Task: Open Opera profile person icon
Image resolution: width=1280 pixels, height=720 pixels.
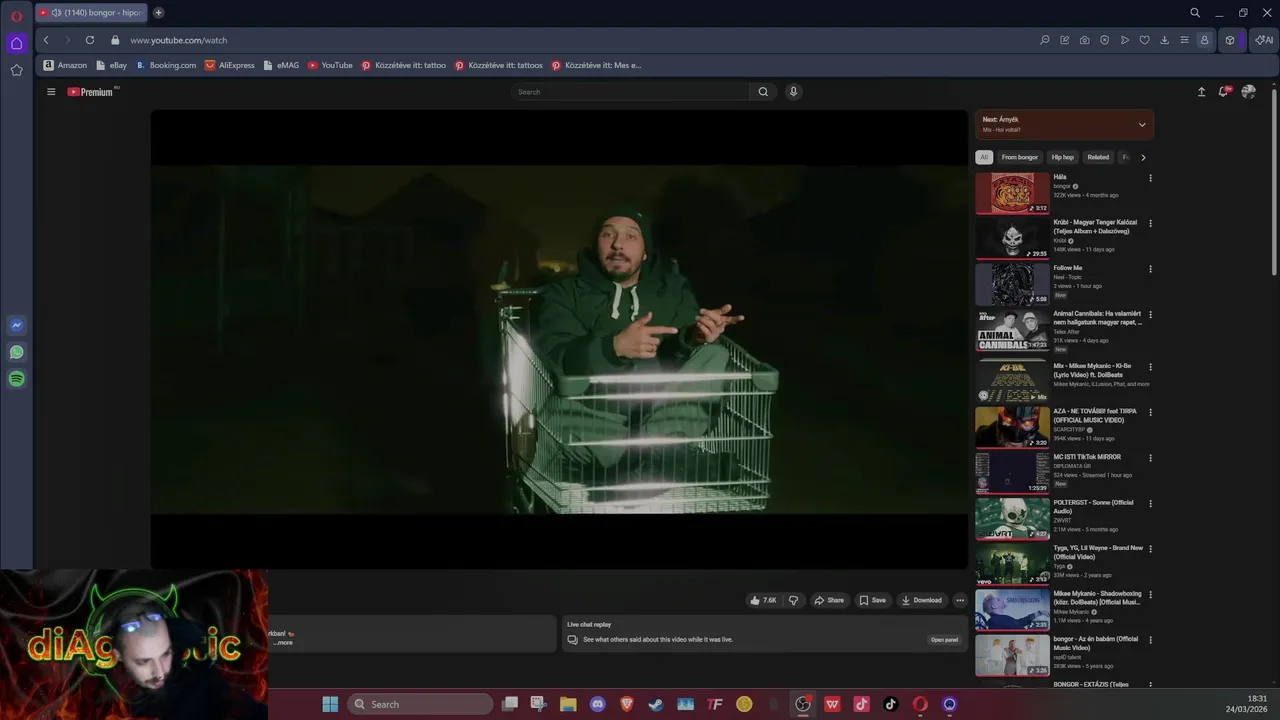Action: 1205,40
